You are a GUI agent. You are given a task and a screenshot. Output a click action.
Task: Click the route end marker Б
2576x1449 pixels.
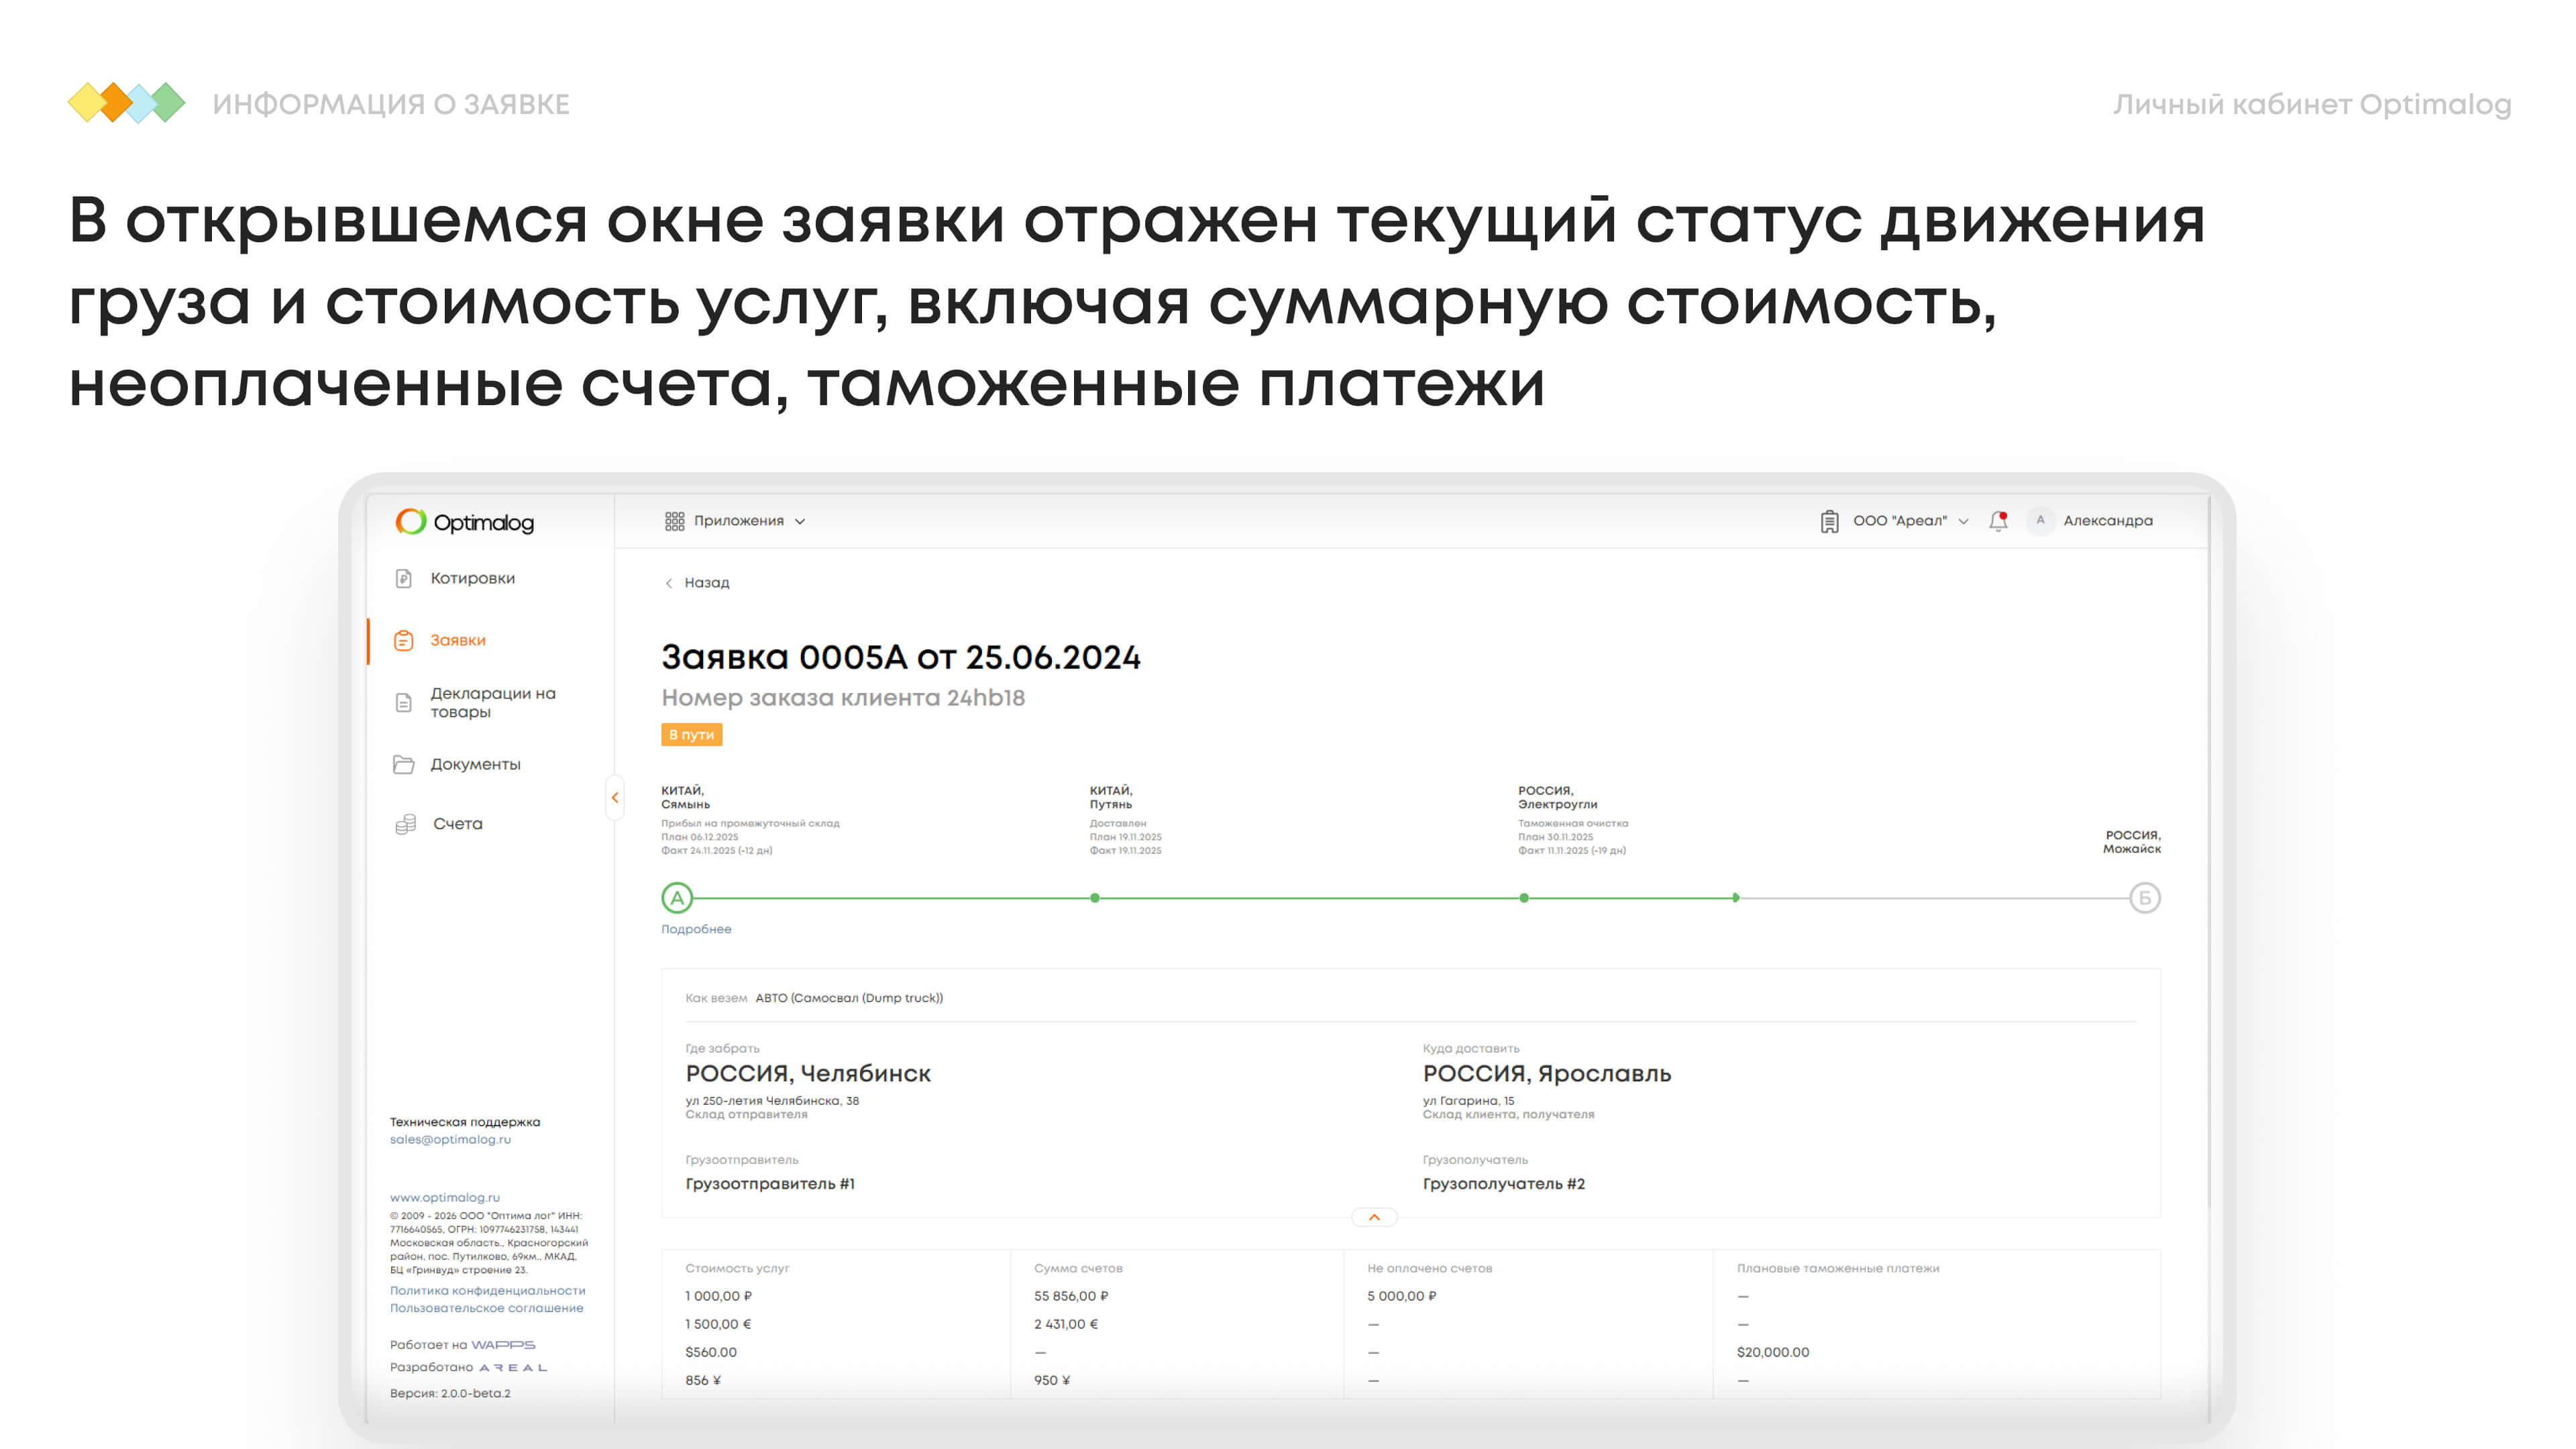[2144, 898]
